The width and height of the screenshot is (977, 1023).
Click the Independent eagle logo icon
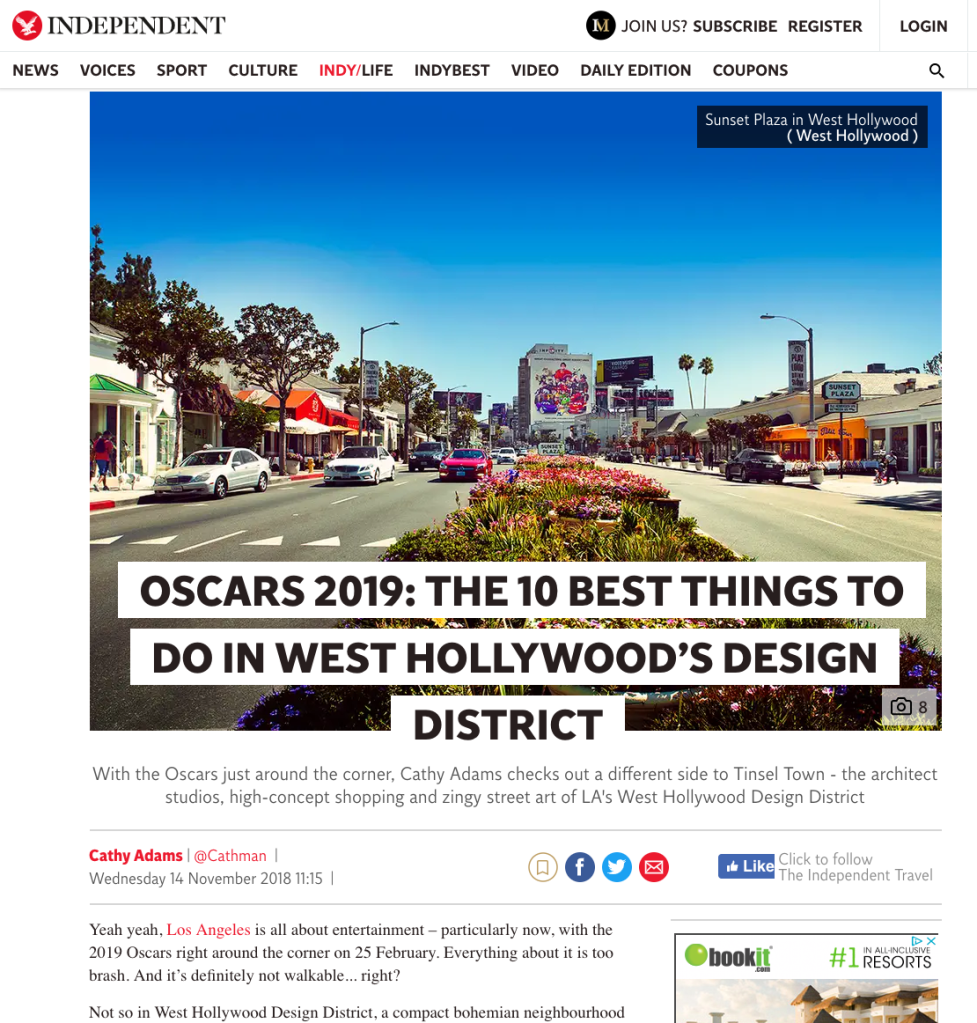pos(27,25)
